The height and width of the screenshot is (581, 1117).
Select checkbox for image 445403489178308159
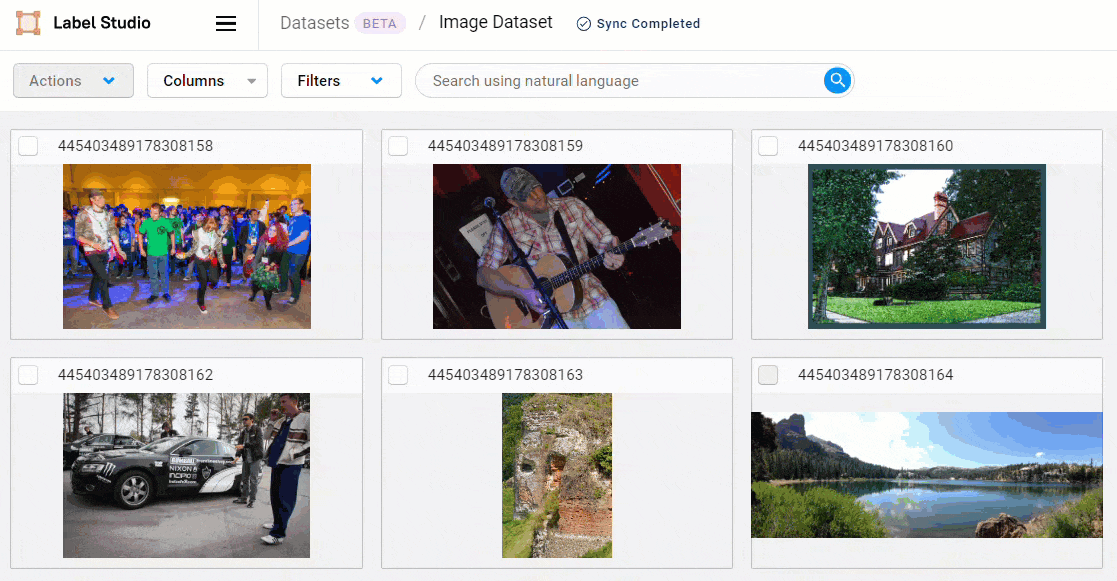(x=398, y=146)
